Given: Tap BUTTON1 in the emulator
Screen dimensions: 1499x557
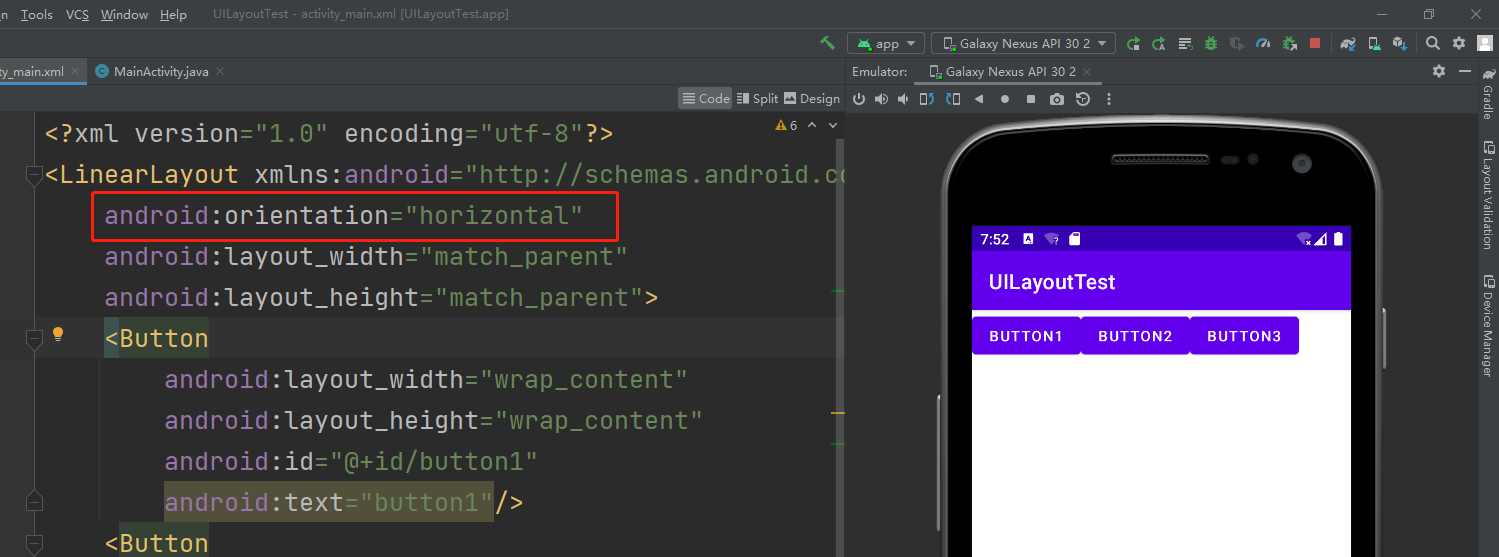Looking at the screenshot, I should [1026, 336].
